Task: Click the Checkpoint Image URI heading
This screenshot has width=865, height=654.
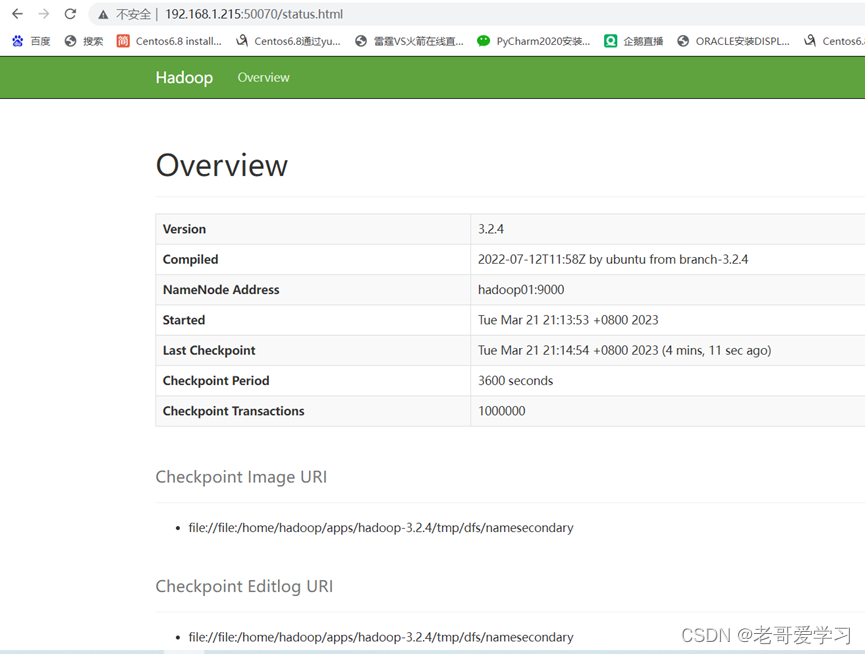Action: [241, 477]
